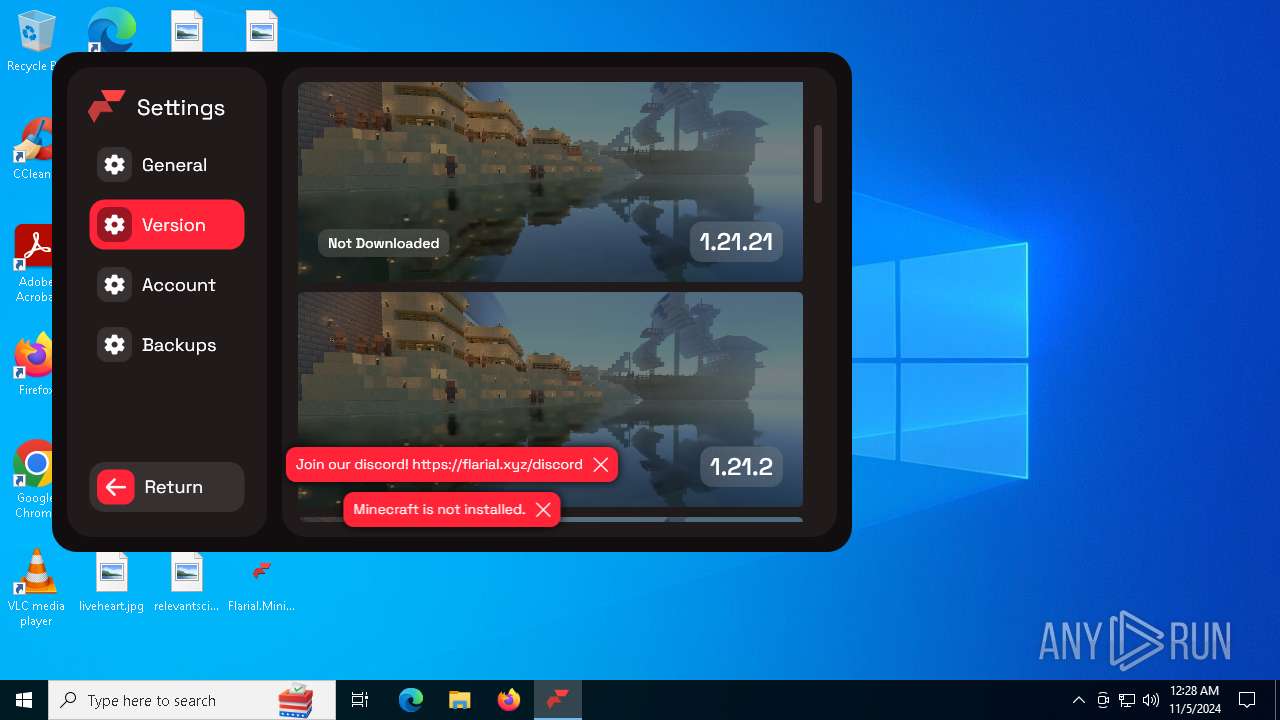1280x720 pixels.
Task: Select the relevantsci... desktop file
Action: (186, 582)
